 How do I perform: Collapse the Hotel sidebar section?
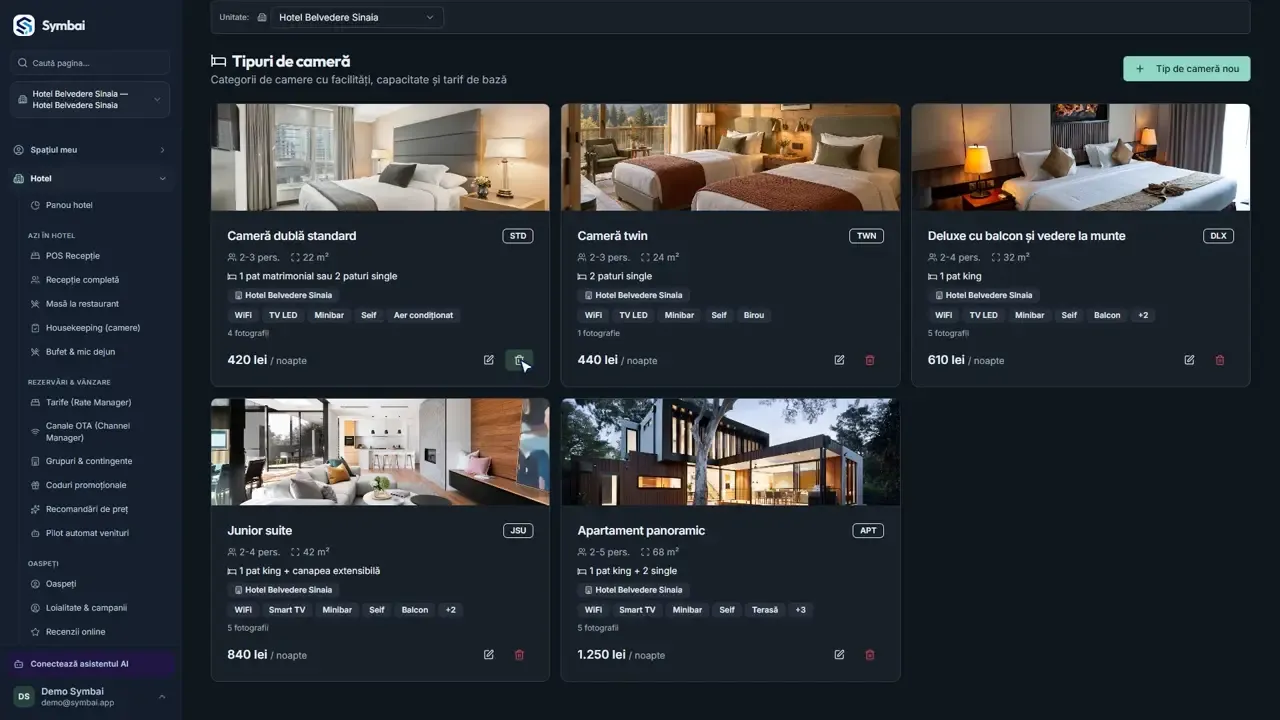(x=90, y=179)
